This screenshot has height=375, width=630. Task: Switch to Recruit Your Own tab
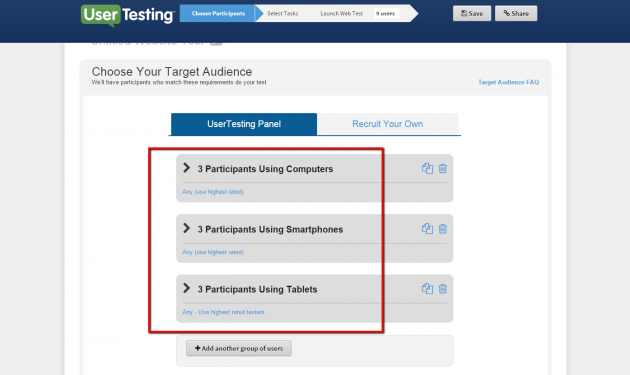387,124
